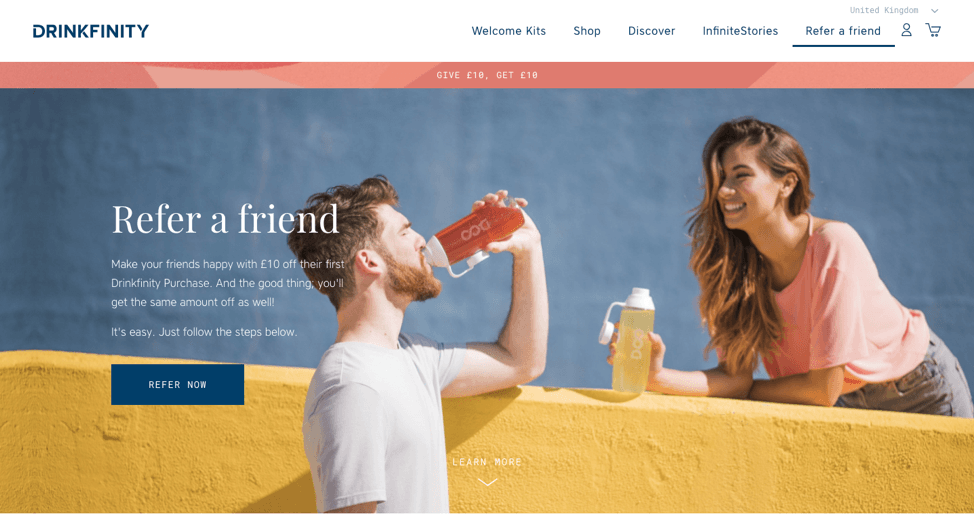Open the Welcome Kits menu

point(508,31)
